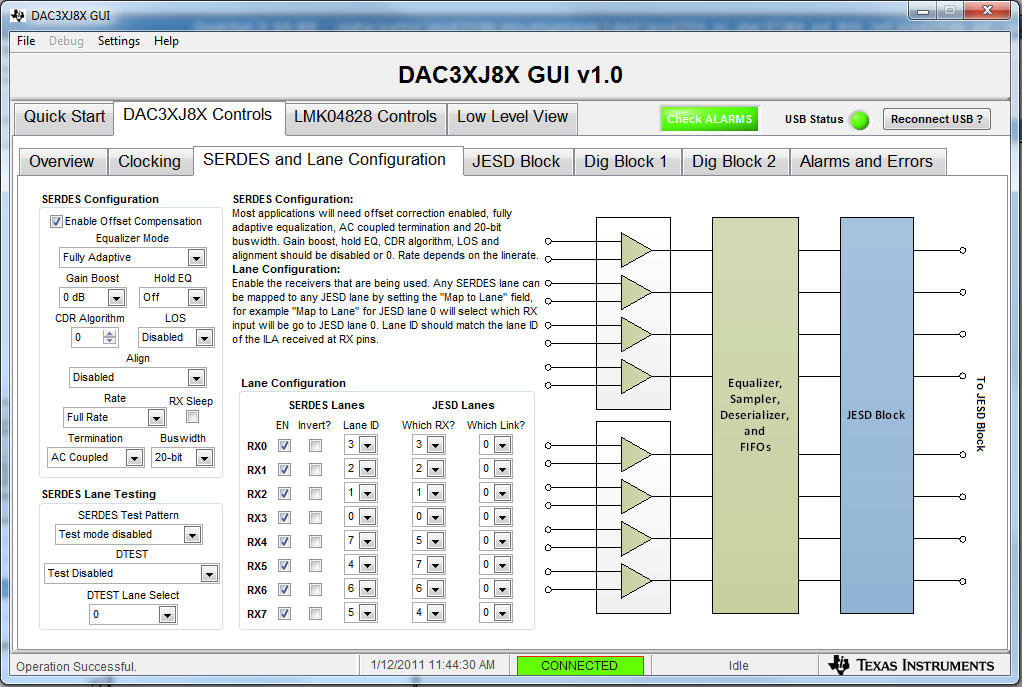
Task: Open the Alarms and Errors sub-tab
Action: (866, 162)
